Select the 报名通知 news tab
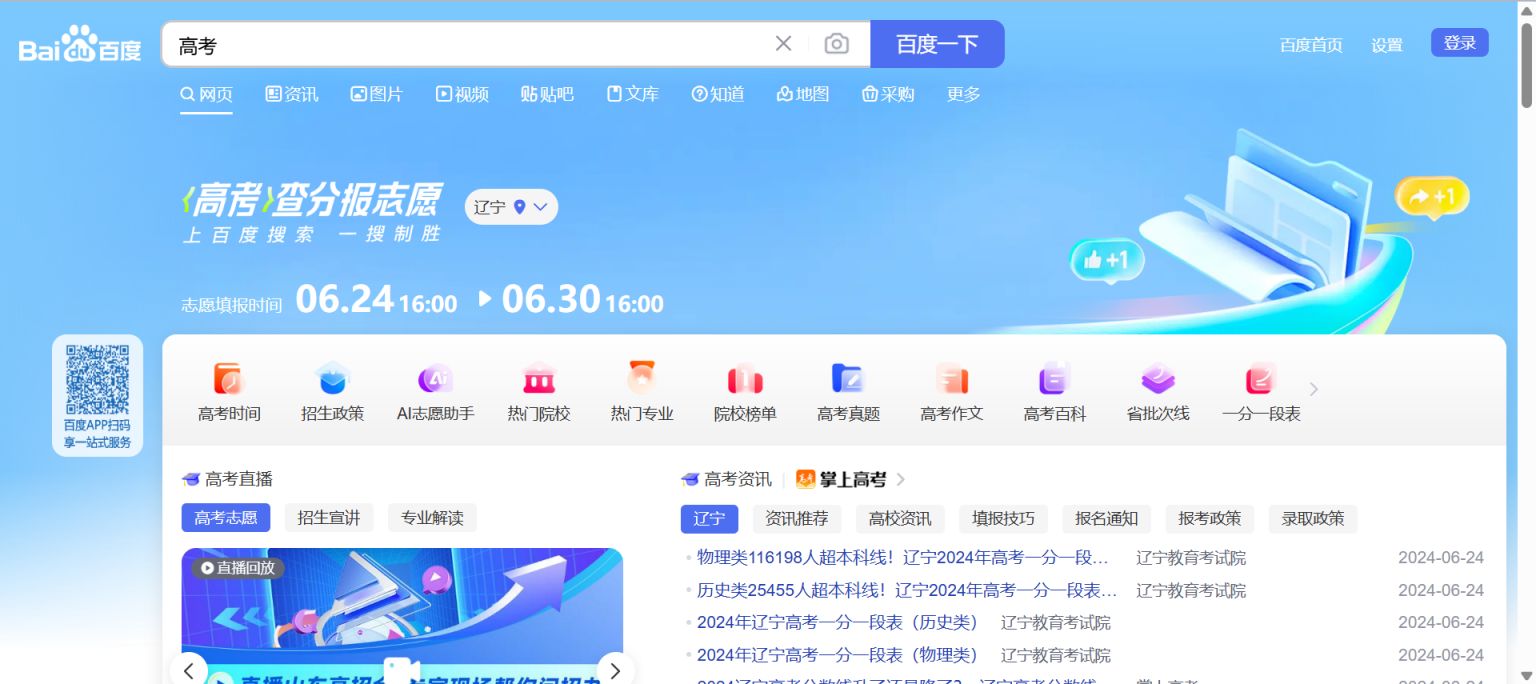Screen dimensions: 1536x684 coord(1106,519)
